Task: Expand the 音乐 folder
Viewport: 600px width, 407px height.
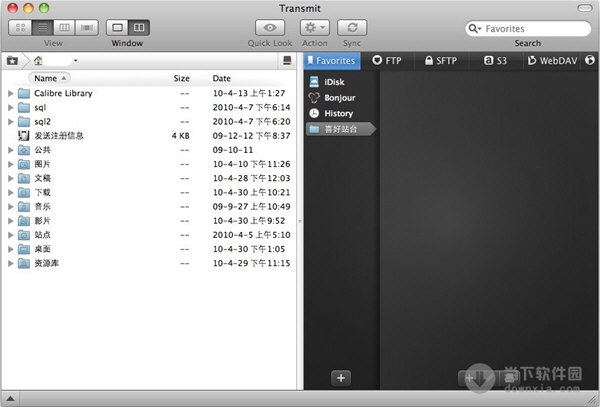Action: point(11,207)
